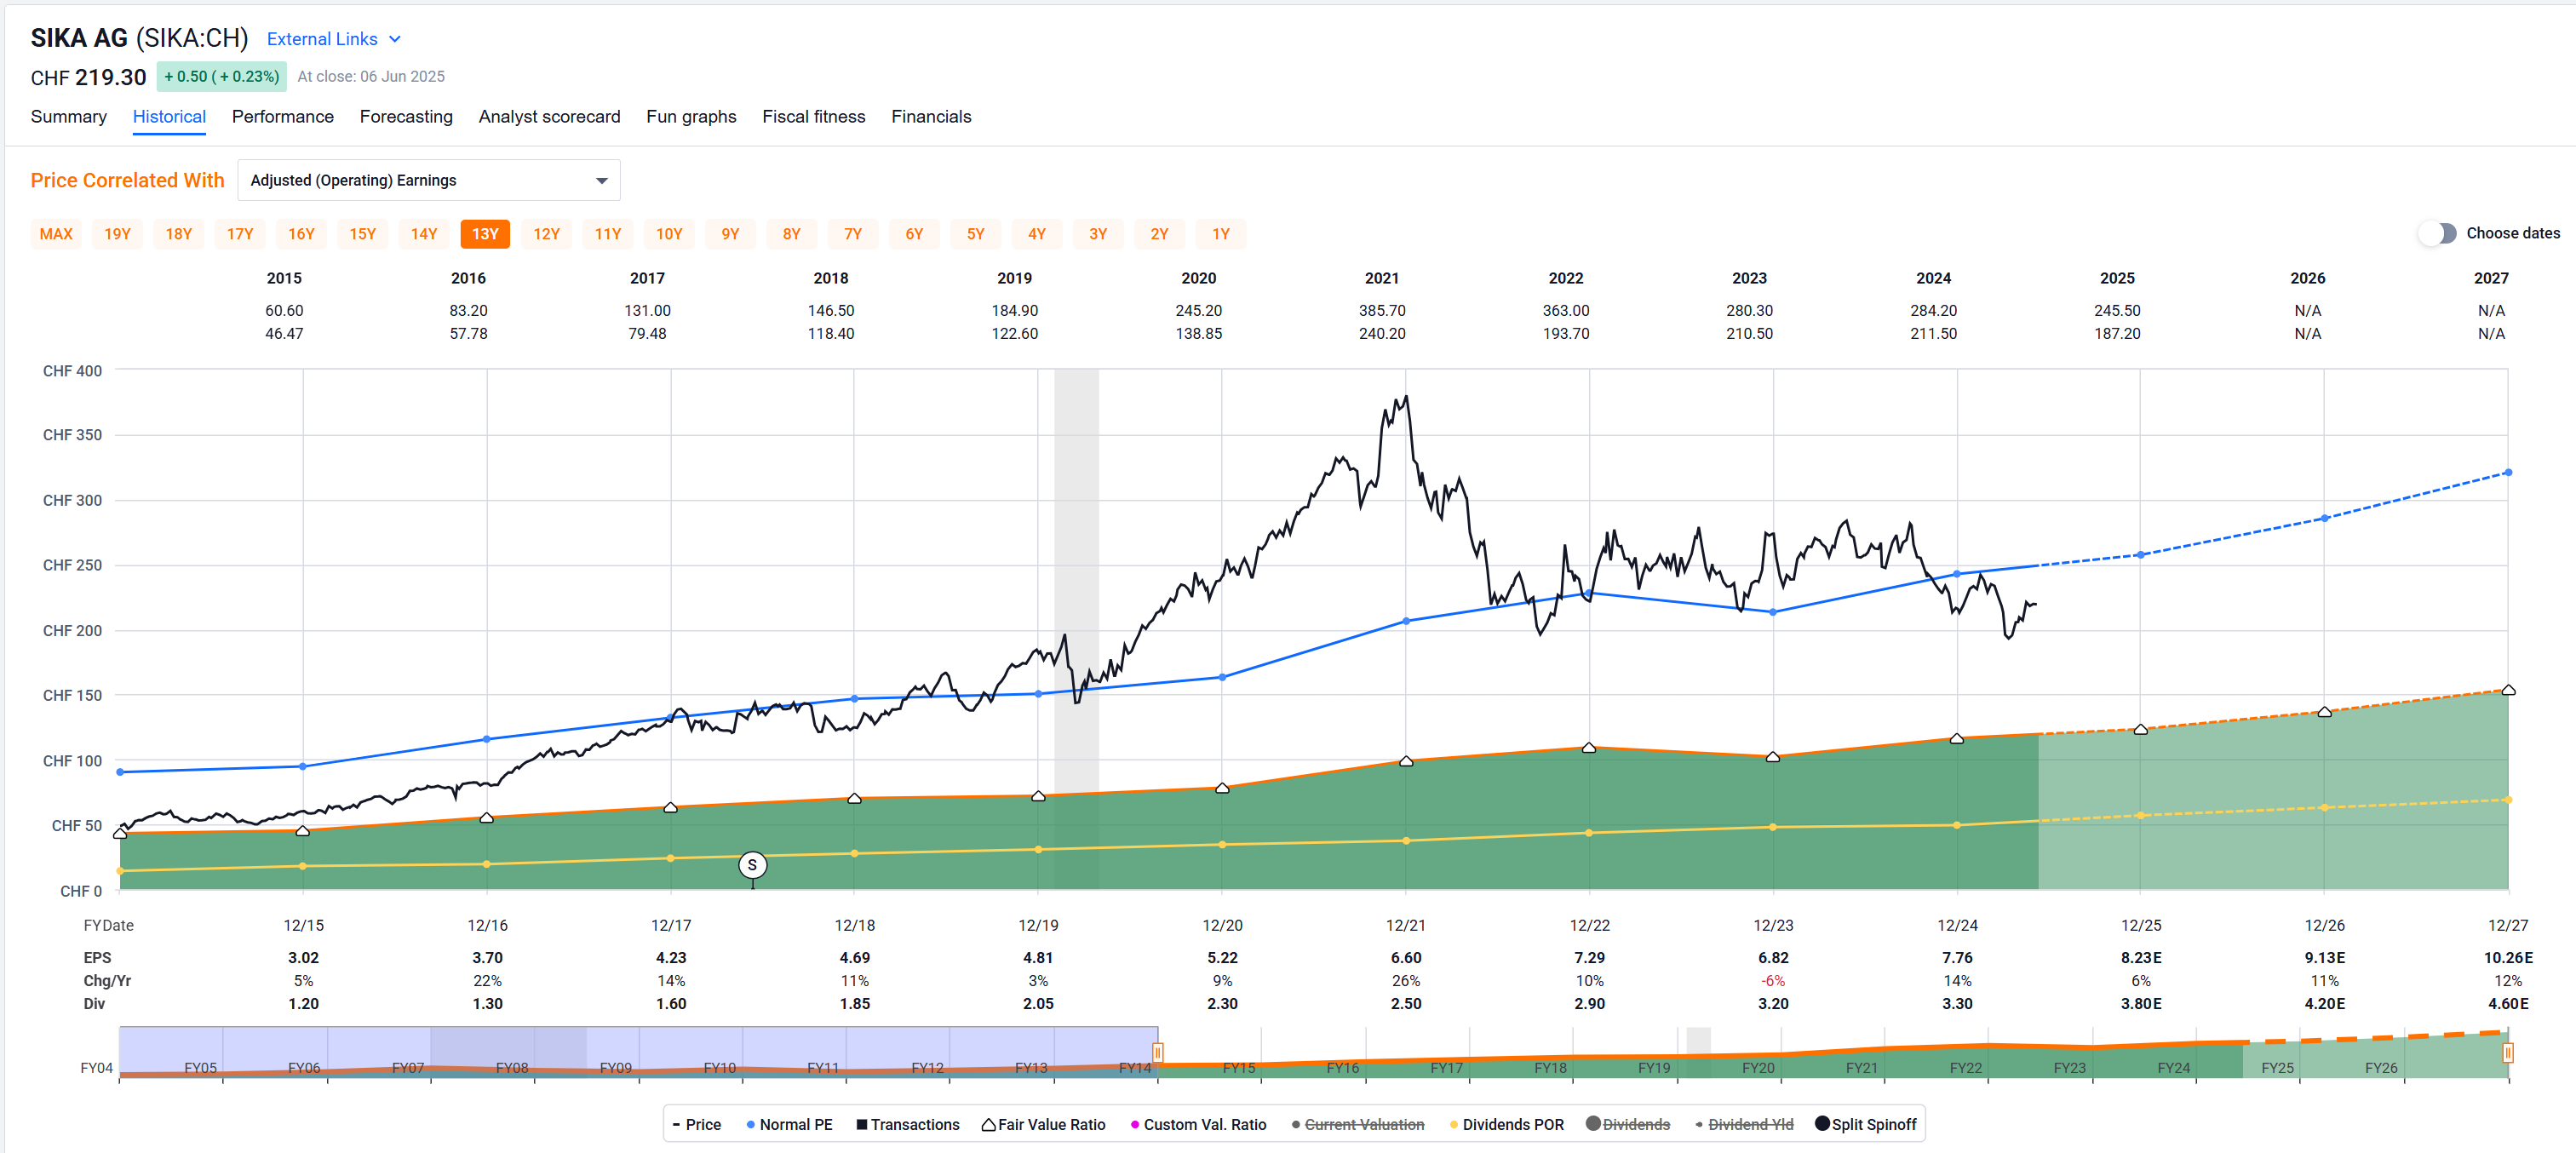Viewport: 2576px width, 1153px height.
Task: Open the Adjusted (Operating) Earnings combo box
Action: pyautogui.click(x=429, y=180)
